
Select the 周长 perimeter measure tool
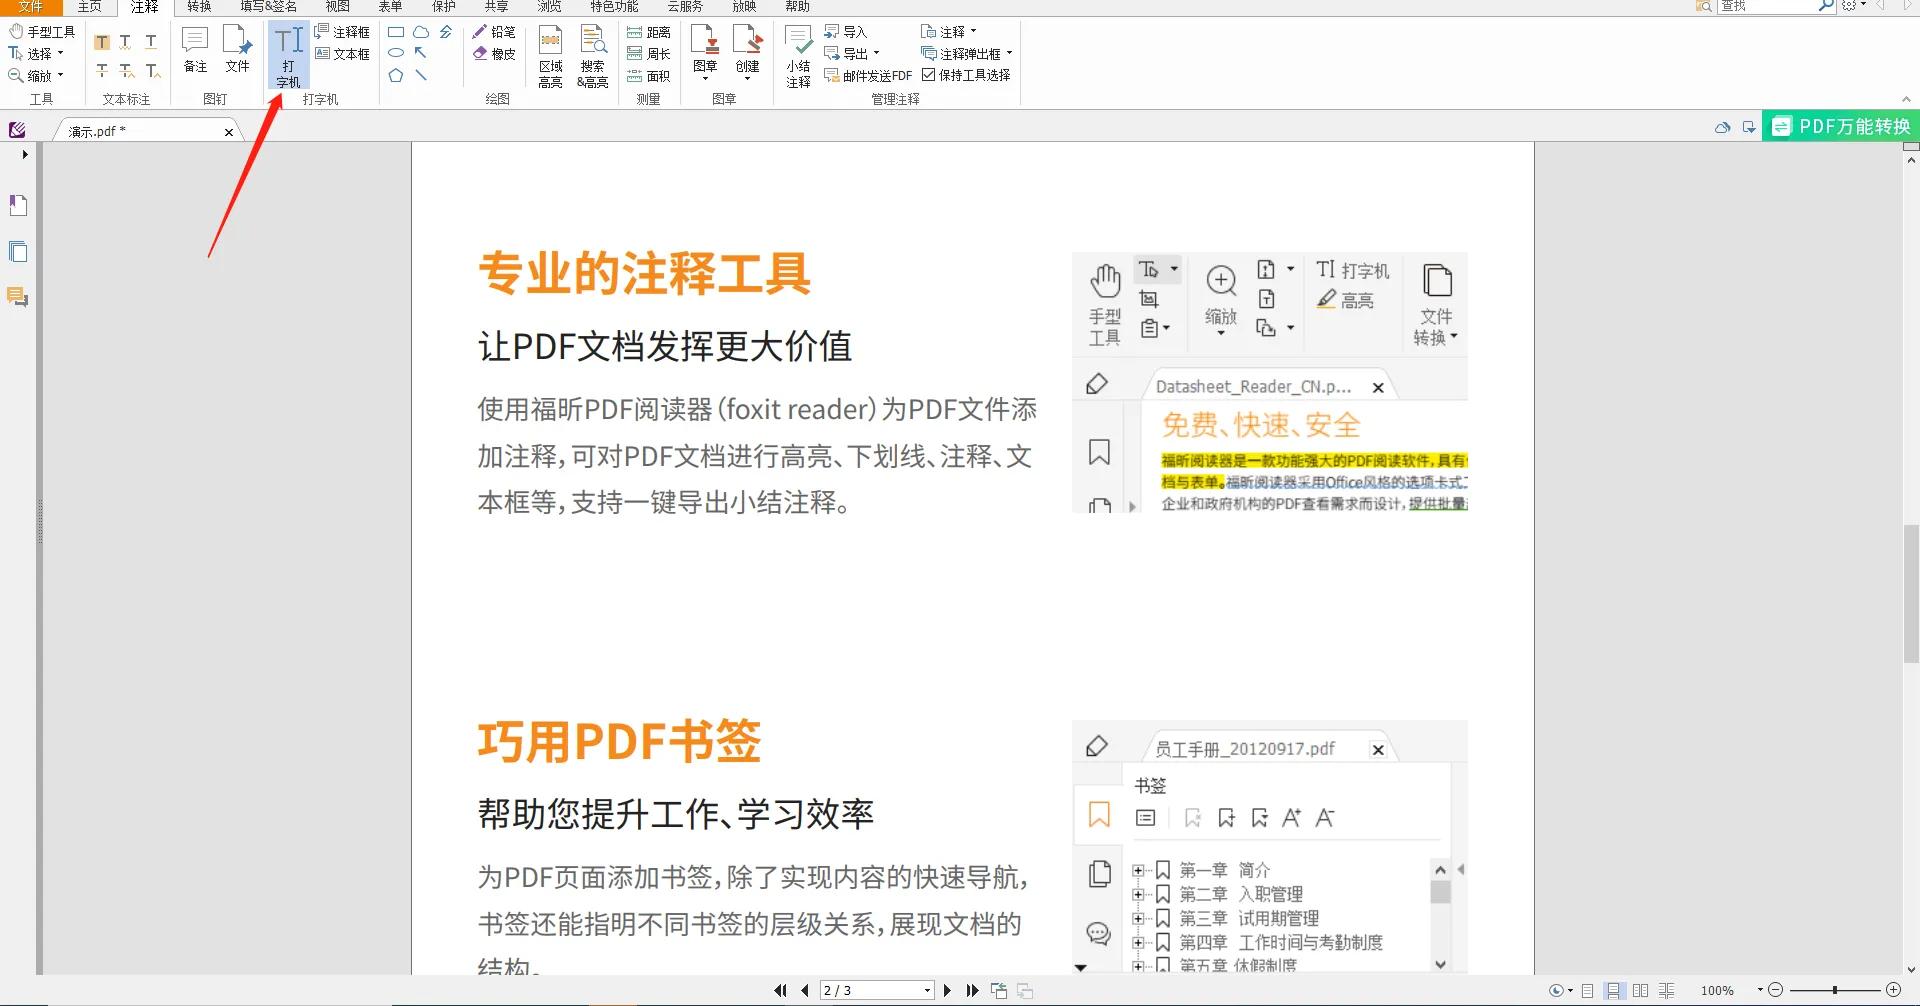pos(648,54)
